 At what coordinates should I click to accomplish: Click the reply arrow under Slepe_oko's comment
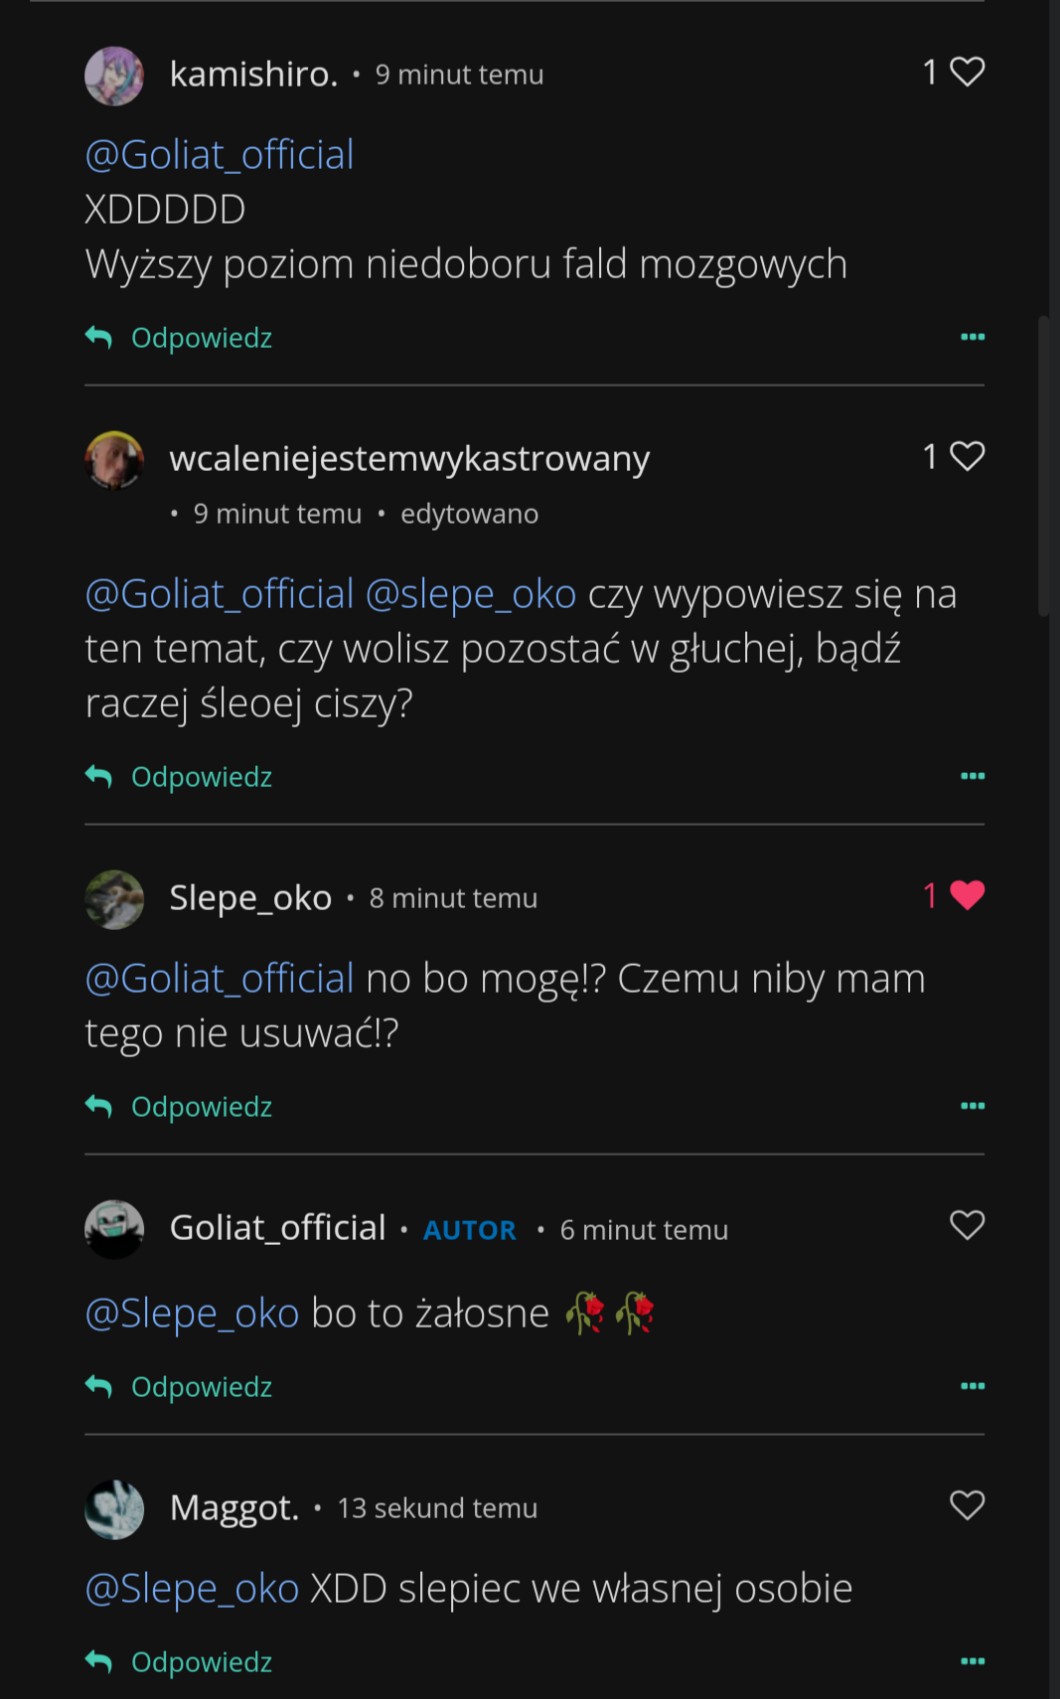pyautogui.click(x=99, y=1106)
